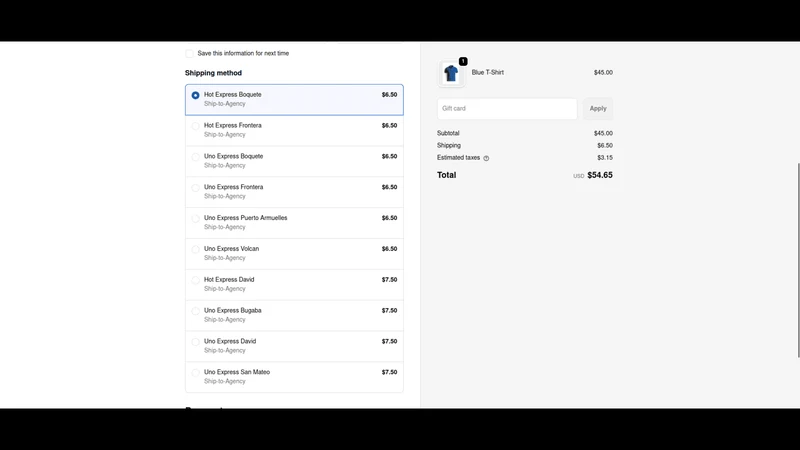Choose Uno Express San Mateo shipping
Screen dimensions: 800x450
point(294,377)
